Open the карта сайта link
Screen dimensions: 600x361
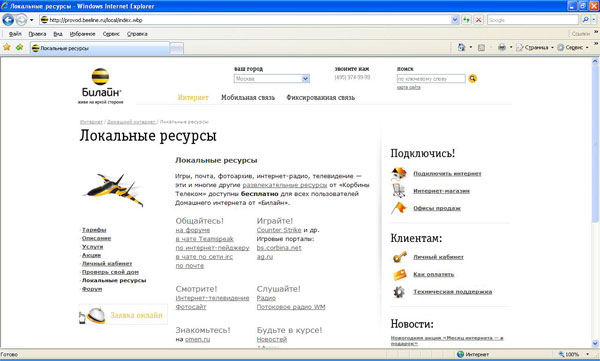tap(409, 87)
